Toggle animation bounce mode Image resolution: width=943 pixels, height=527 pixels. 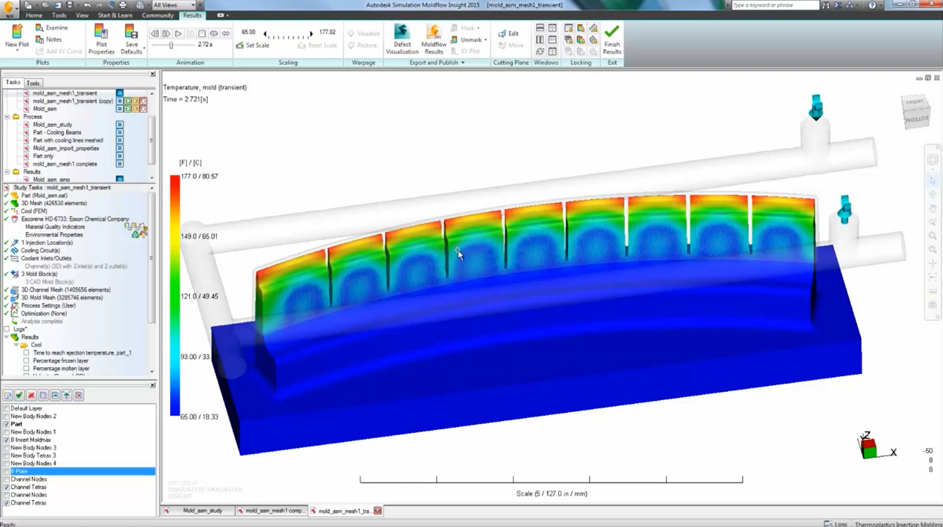[x=226, y=34]
